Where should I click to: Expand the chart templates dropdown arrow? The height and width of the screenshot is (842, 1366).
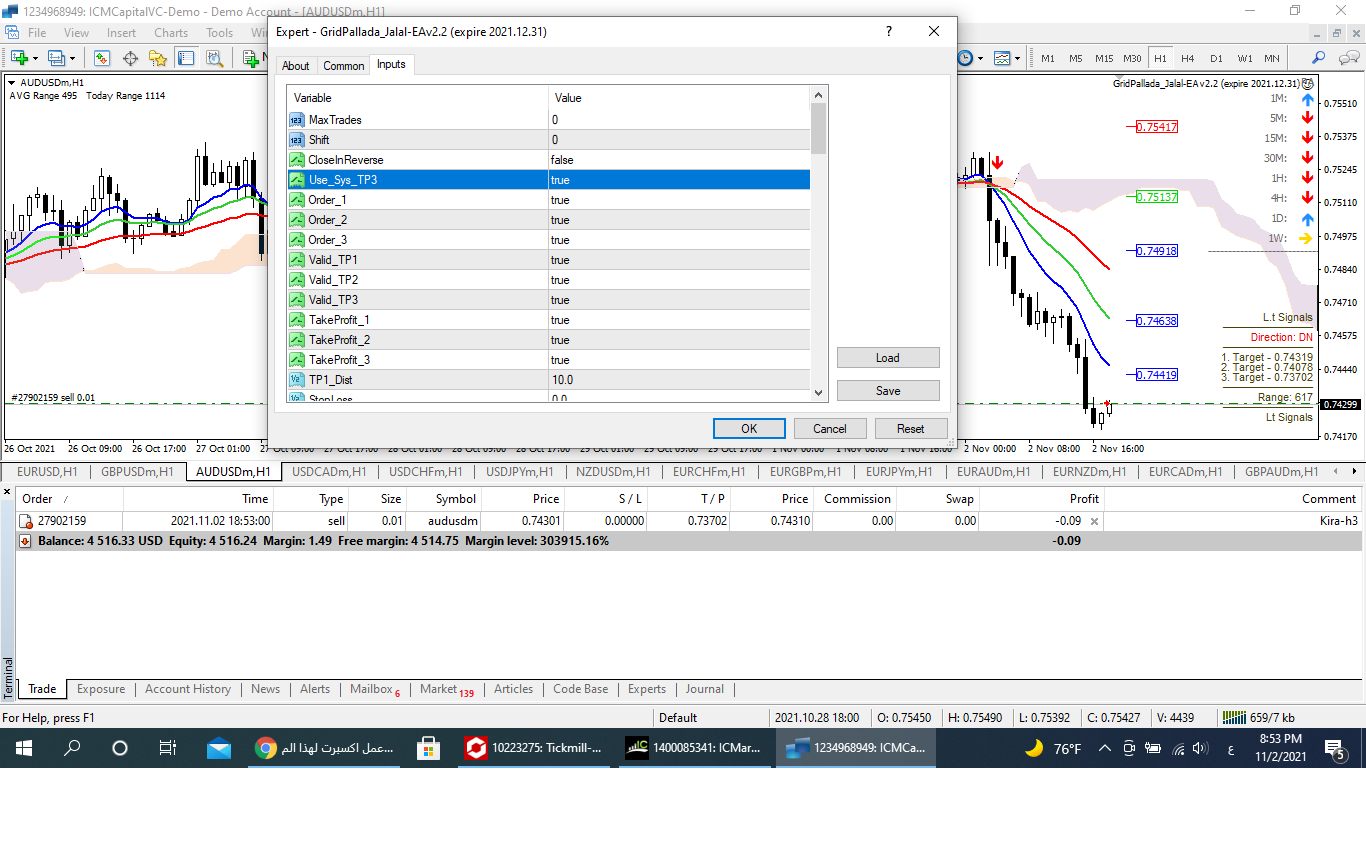point(1019,58)
